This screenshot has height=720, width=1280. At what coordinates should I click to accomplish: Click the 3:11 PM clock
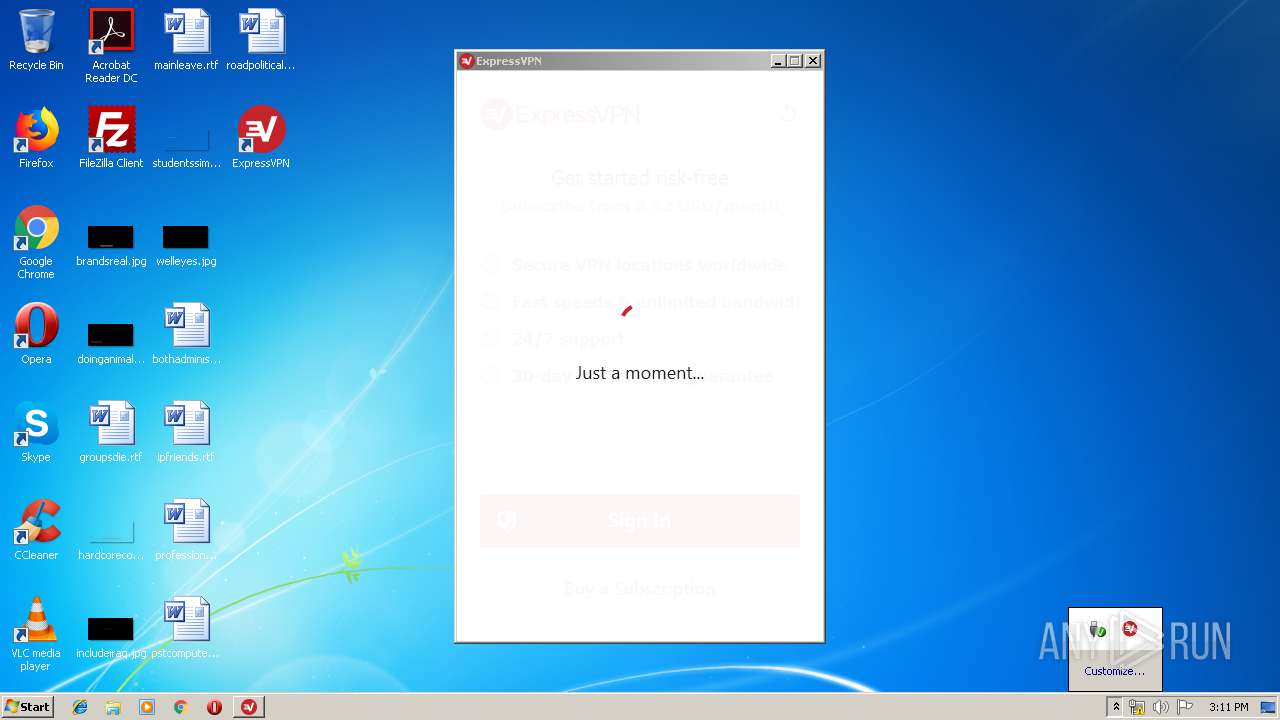coord(1228,707)
